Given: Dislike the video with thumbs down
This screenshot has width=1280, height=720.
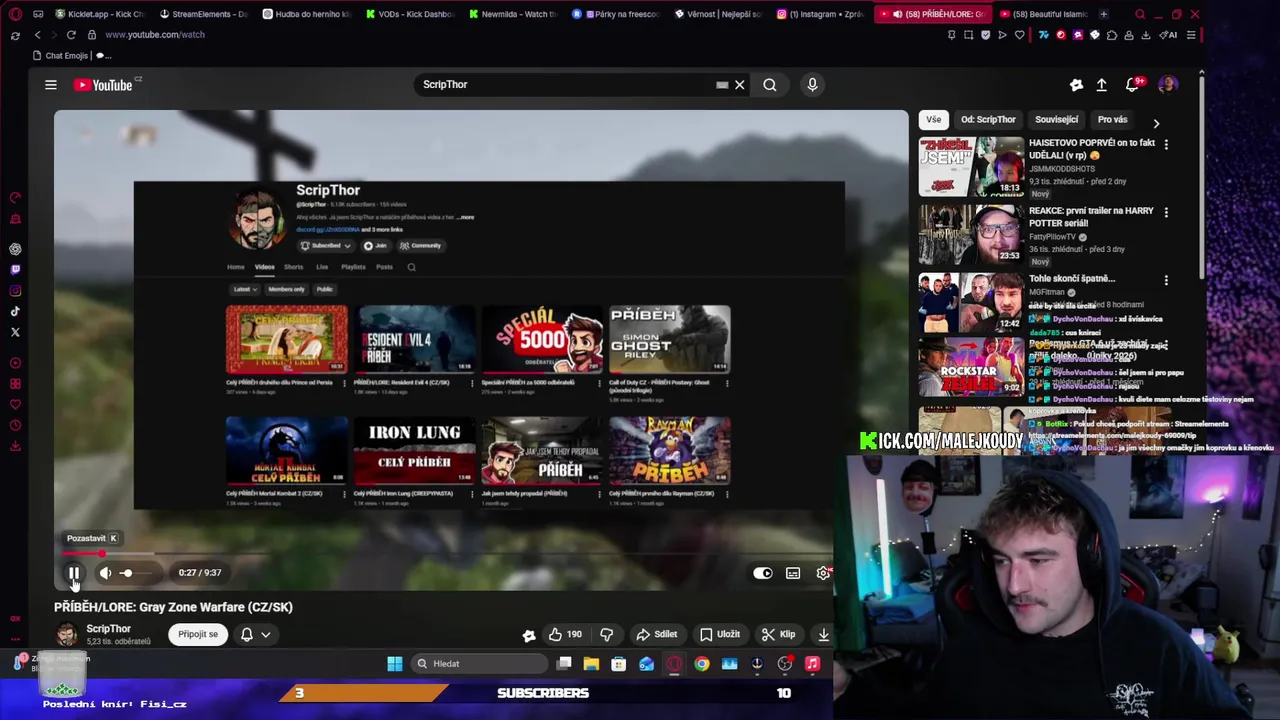Looking at the screenshot, I should click(606, 634).
